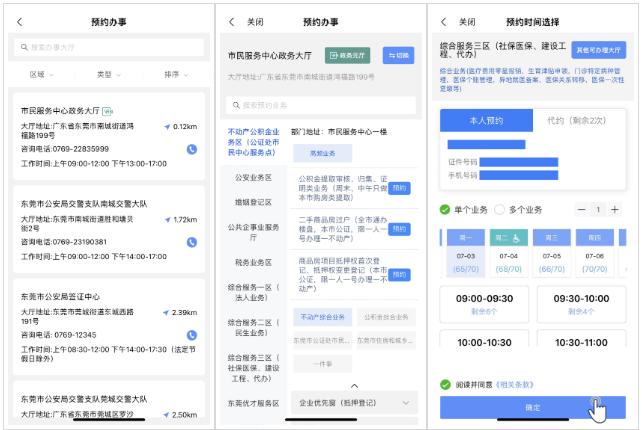This screenshot has width=642, height=430.
Task: Select 周三 07-05 date slot
Action: pos(552,253)
